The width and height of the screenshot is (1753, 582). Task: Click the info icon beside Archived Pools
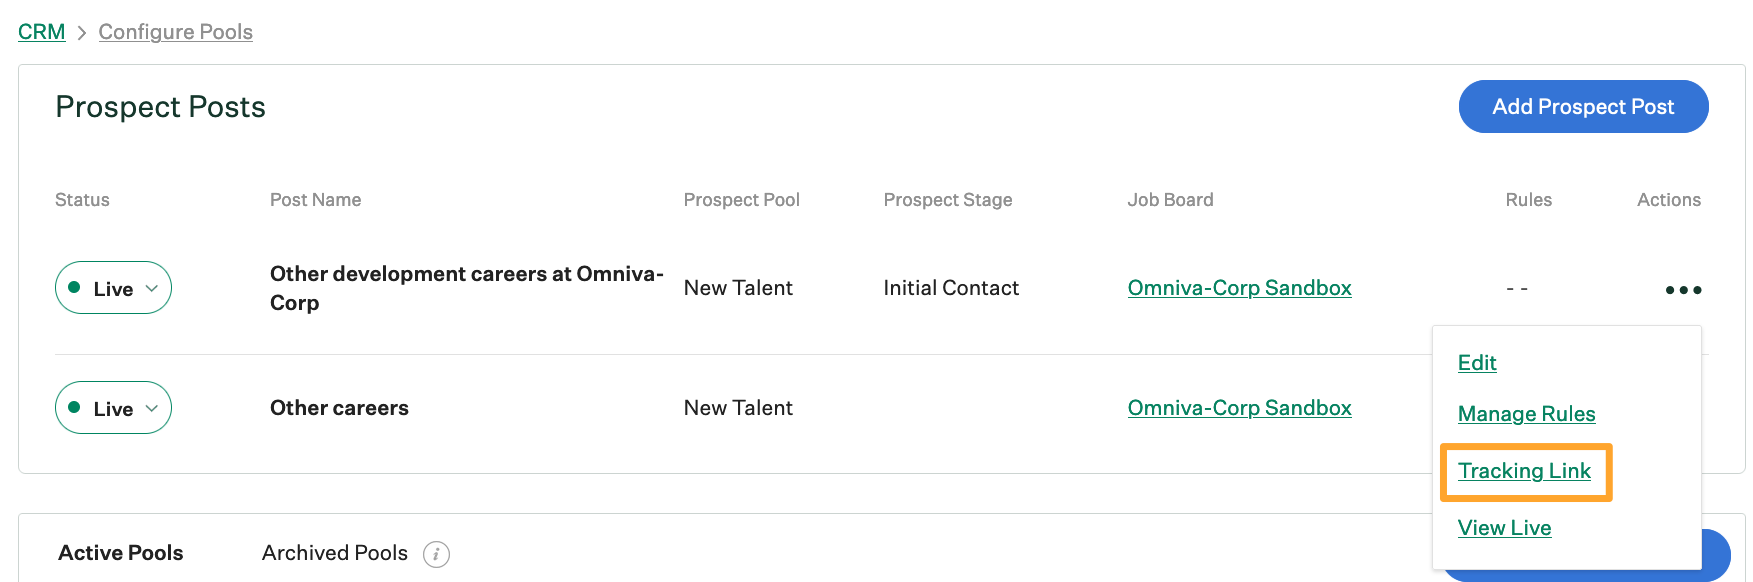(x=437, y=554)
